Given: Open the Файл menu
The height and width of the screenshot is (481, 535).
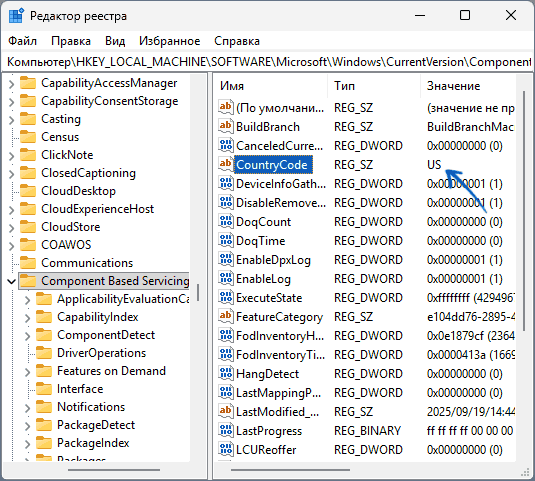Looking at the screenshot, I should pyautogui.click(x=22, y=41).
